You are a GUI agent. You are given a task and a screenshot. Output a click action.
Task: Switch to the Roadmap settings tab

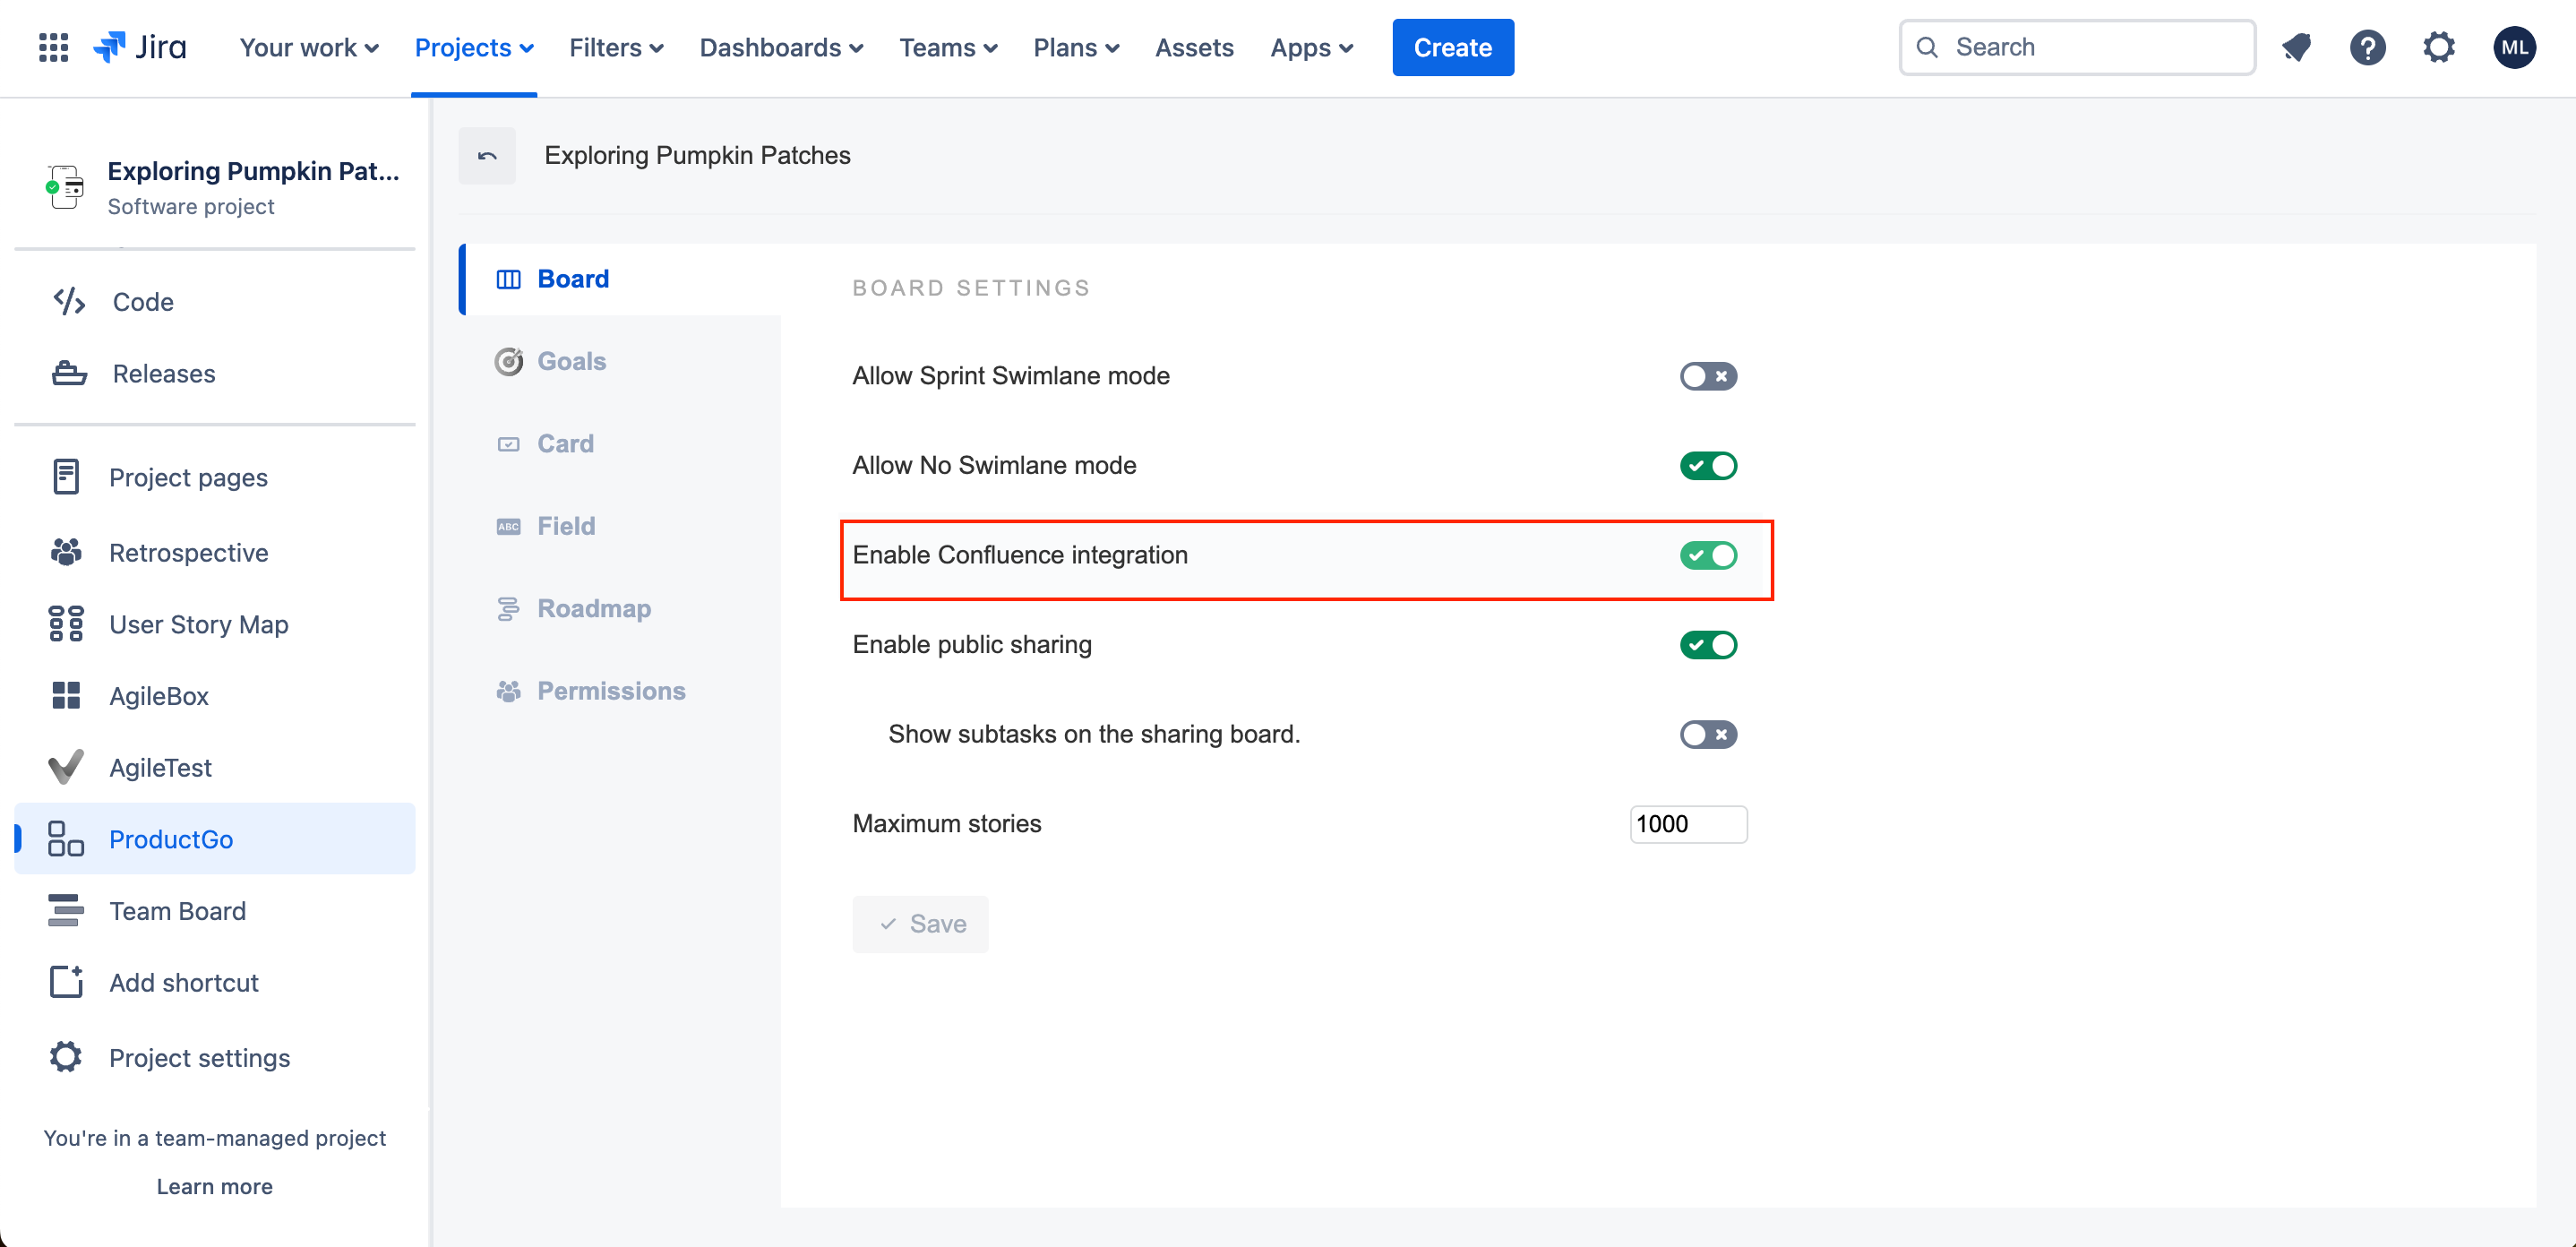(x=593, y=608)
